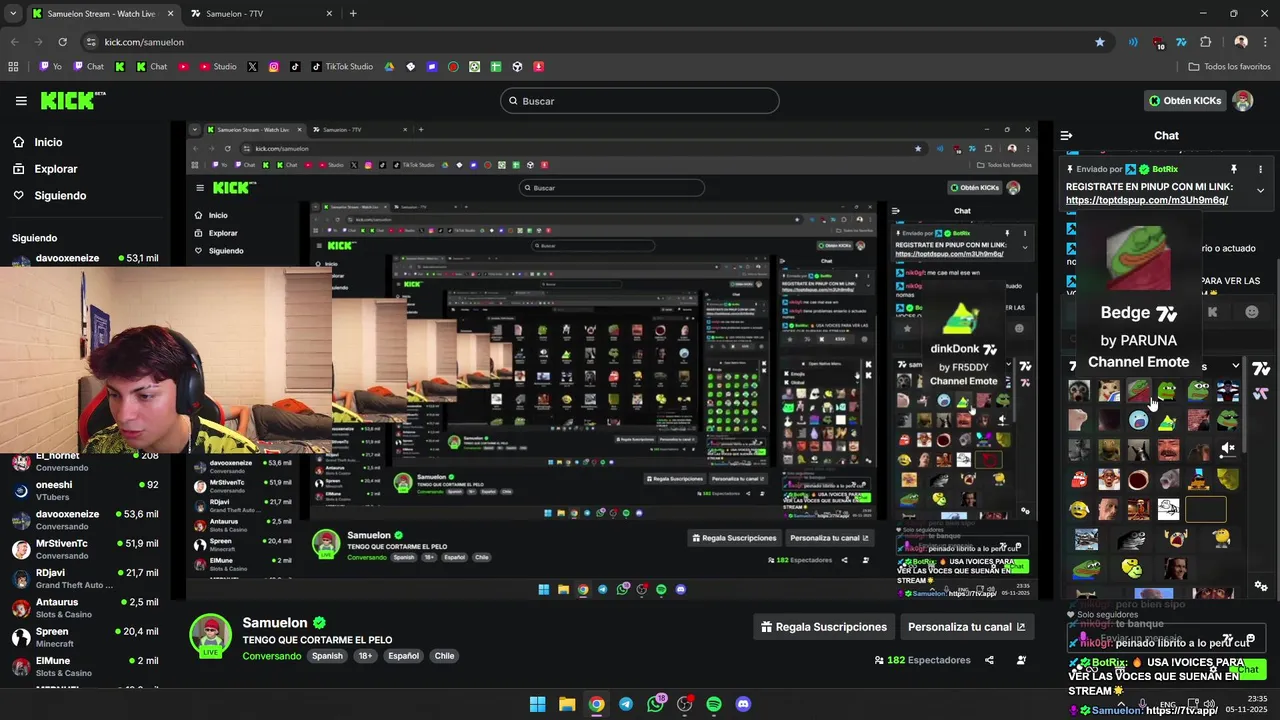The height and width of the screenshot is (720, 1280).
Task: Pick the dinkDonk yellow triangle emote
Action: tap(1167, 421)
